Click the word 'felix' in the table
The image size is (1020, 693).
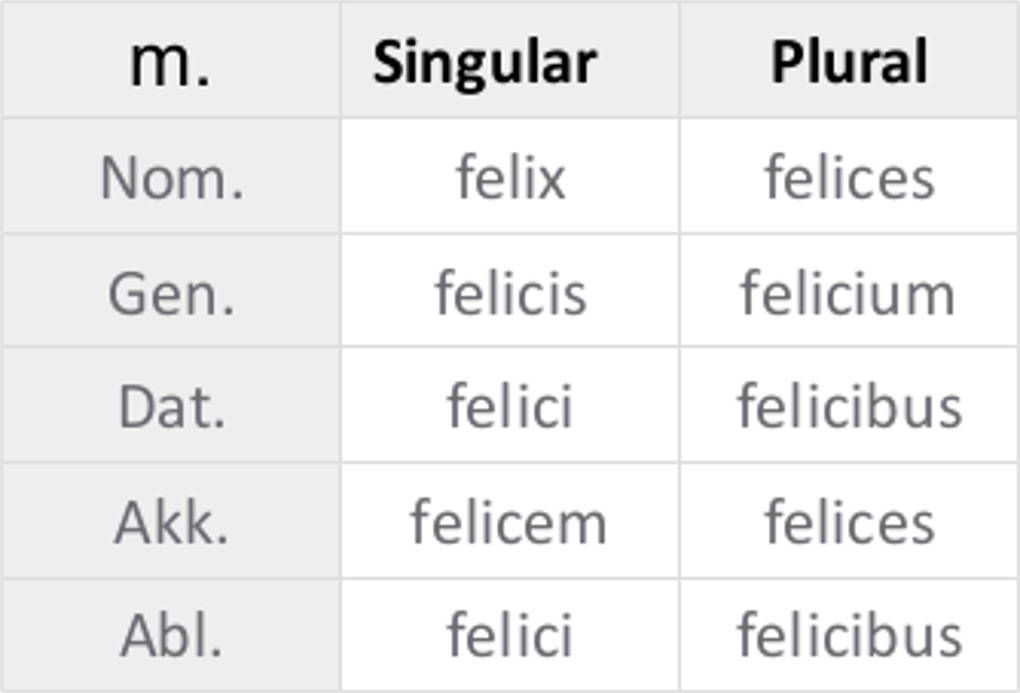point(510,178)
